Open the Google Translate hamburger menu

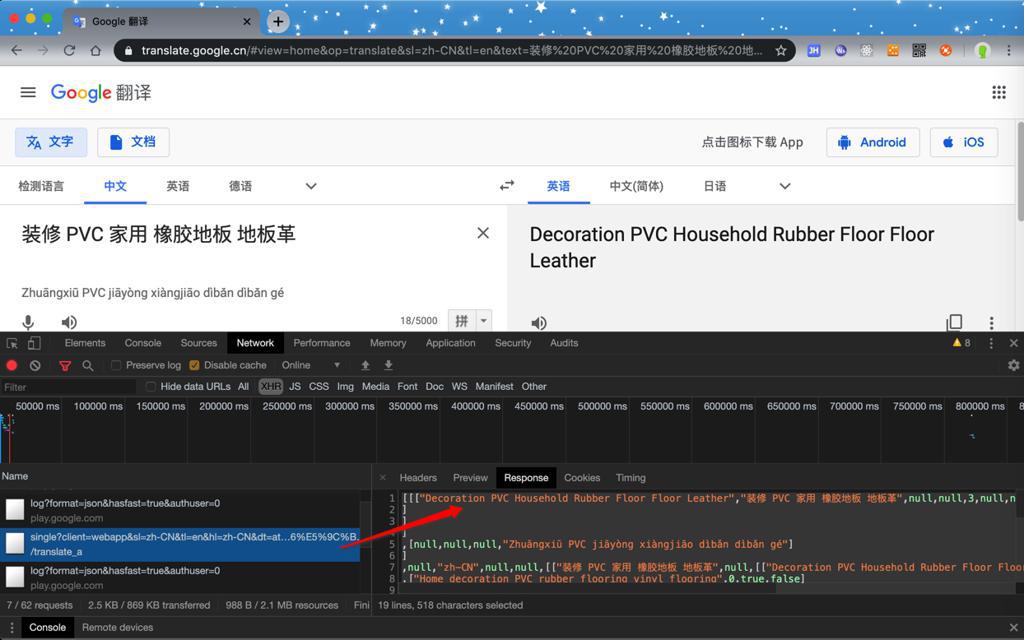coord(28,93)
